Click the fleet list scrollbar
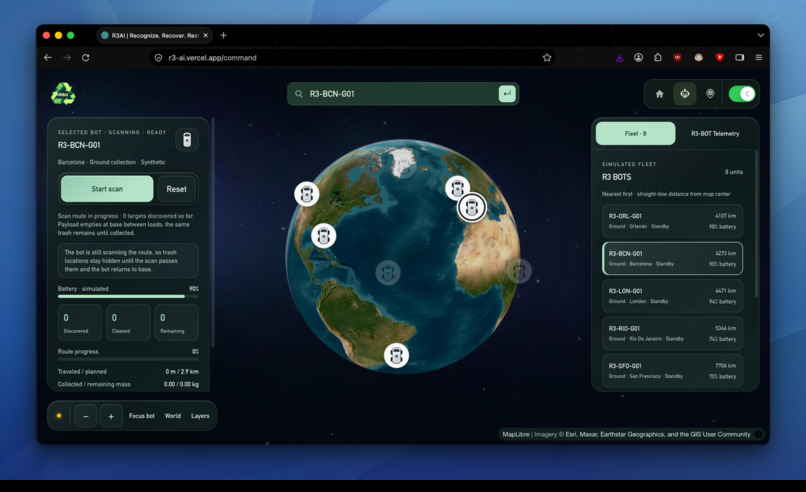Screen dimensions: 806x492 tap(756, 223)
